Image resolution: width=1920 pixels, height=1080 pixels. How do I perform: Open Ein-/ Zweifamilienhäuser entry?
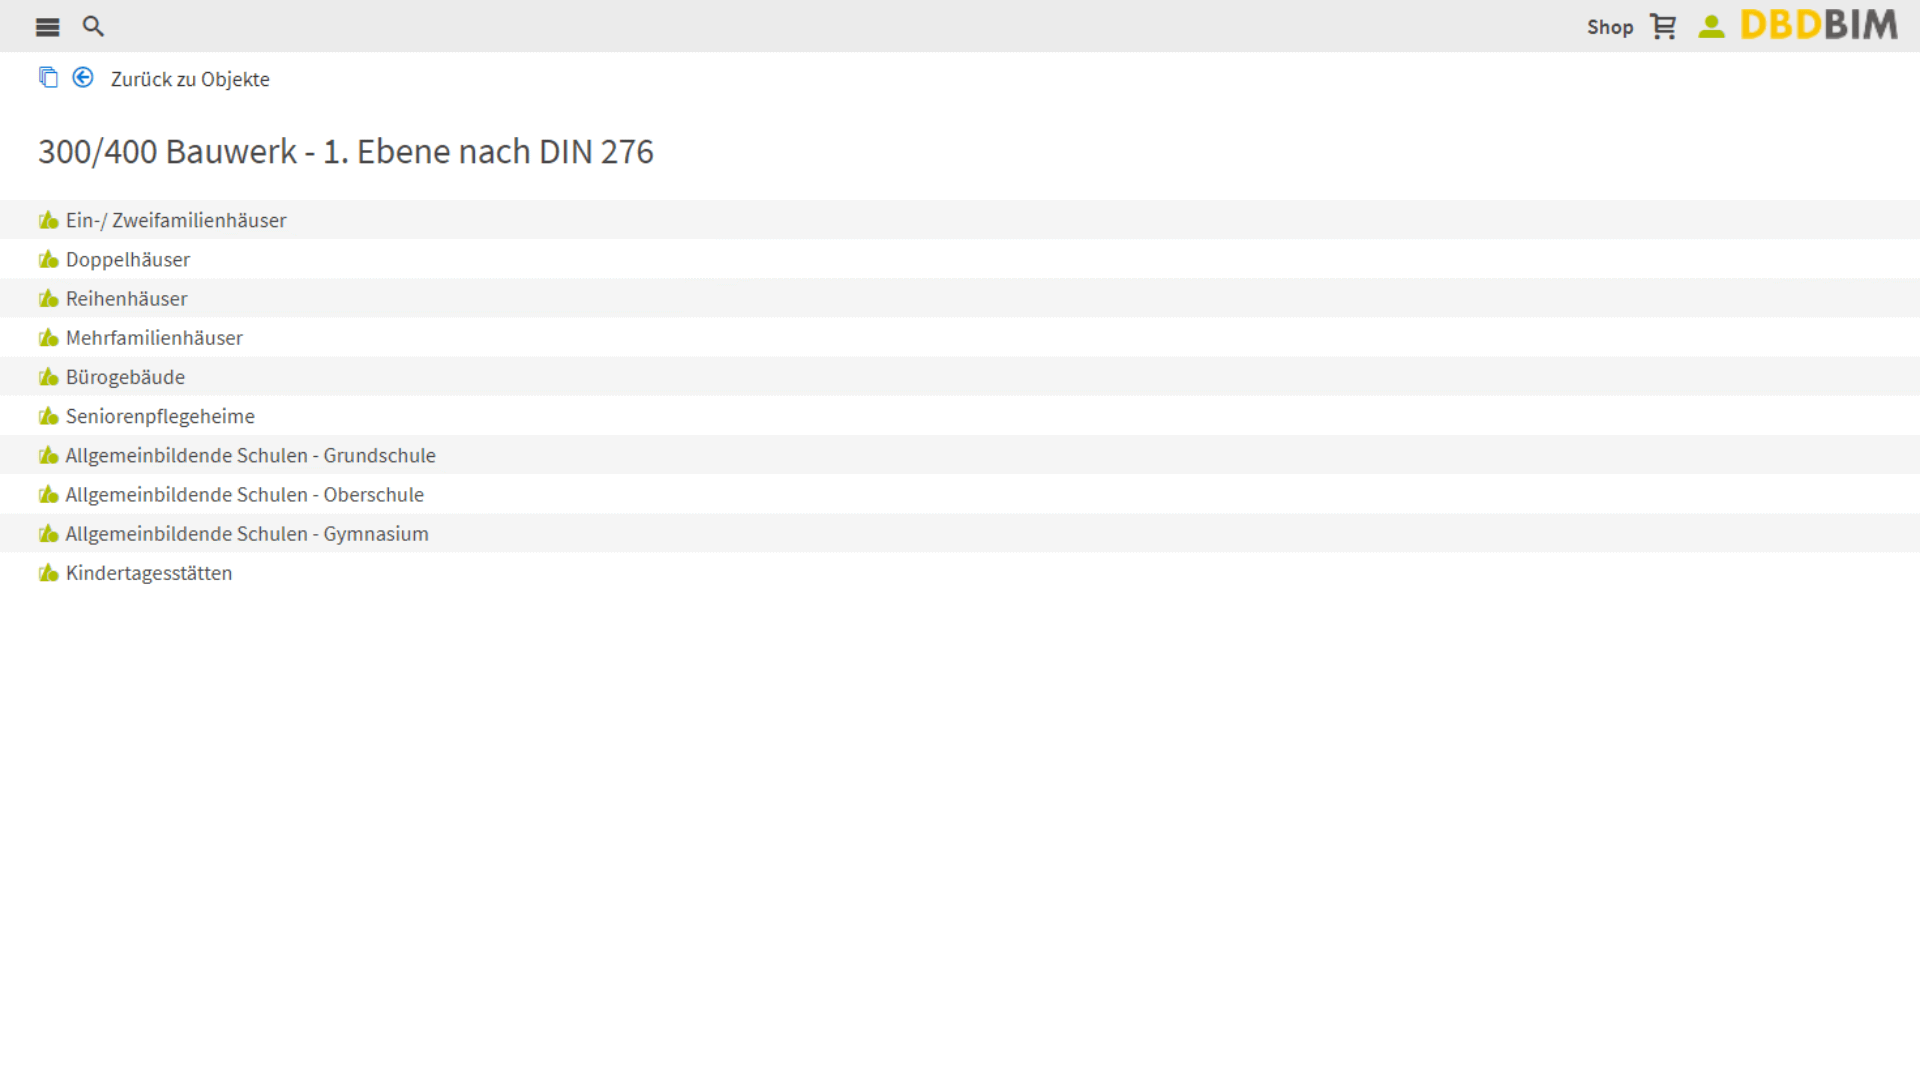point(176,220)
